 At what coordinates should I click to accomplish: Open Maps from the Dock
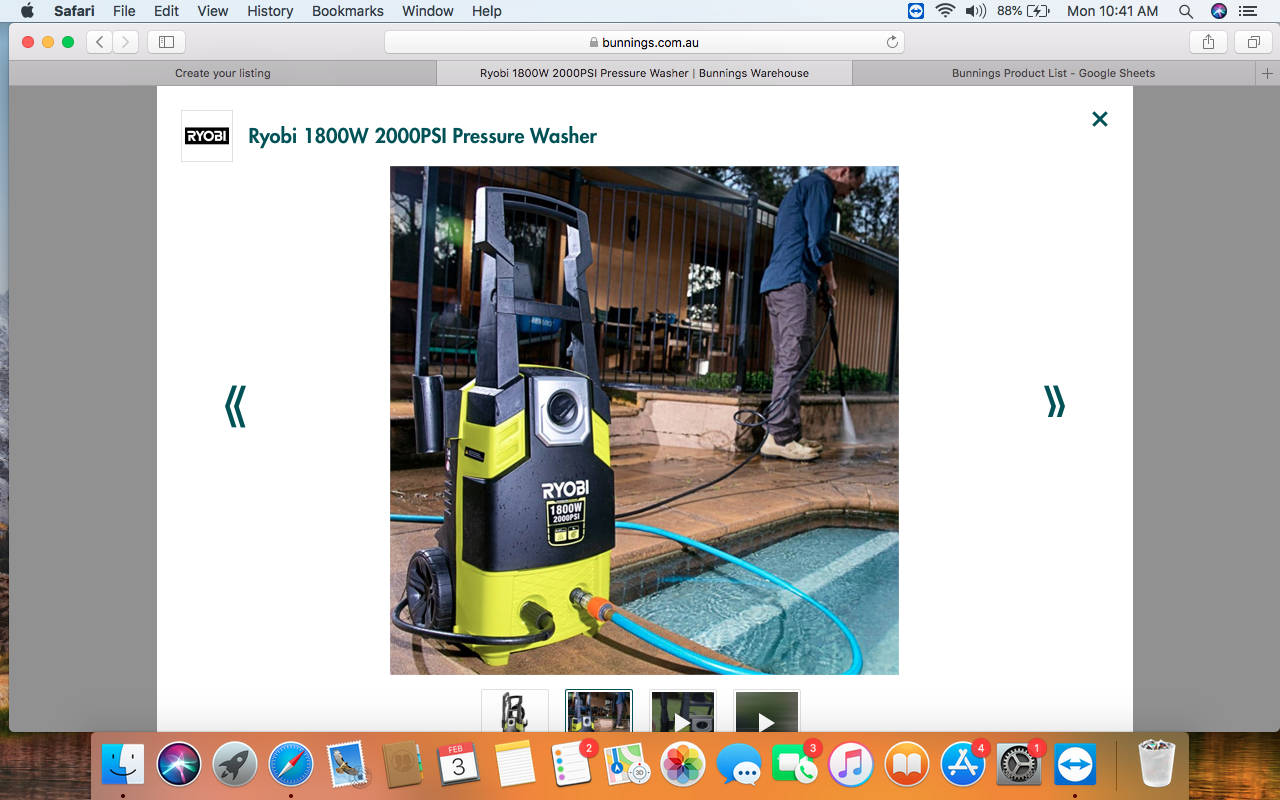point(627,766)
